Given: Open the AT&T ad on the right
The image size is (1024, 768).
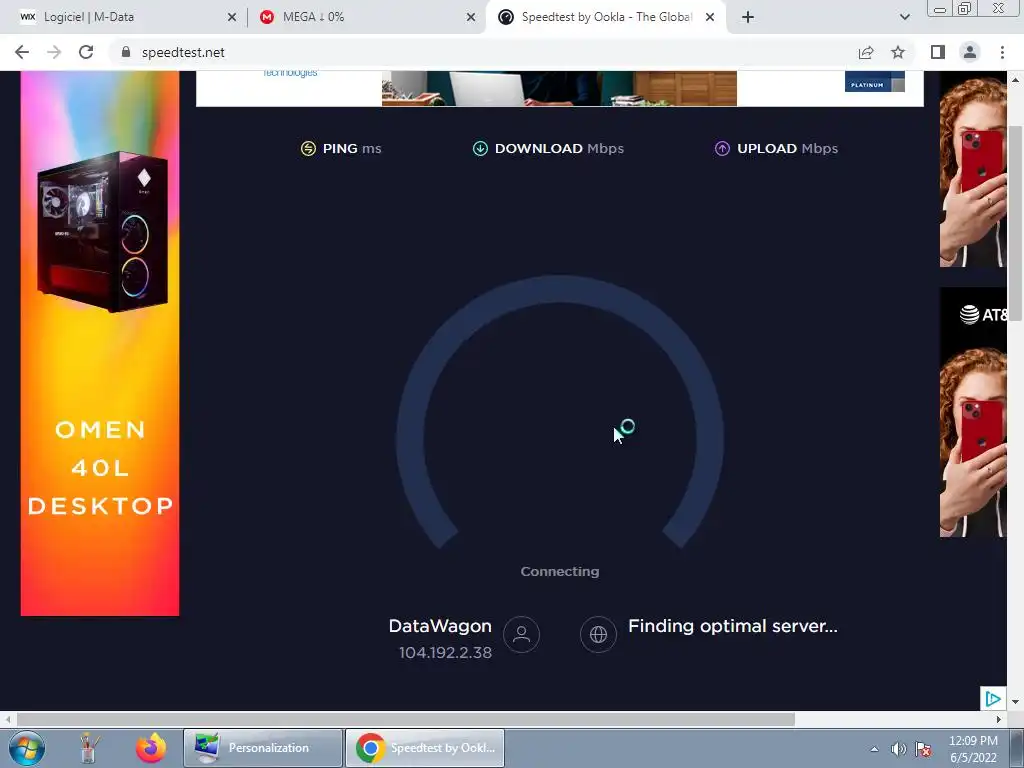Looking at the screenshot, I should pos(973,411).
